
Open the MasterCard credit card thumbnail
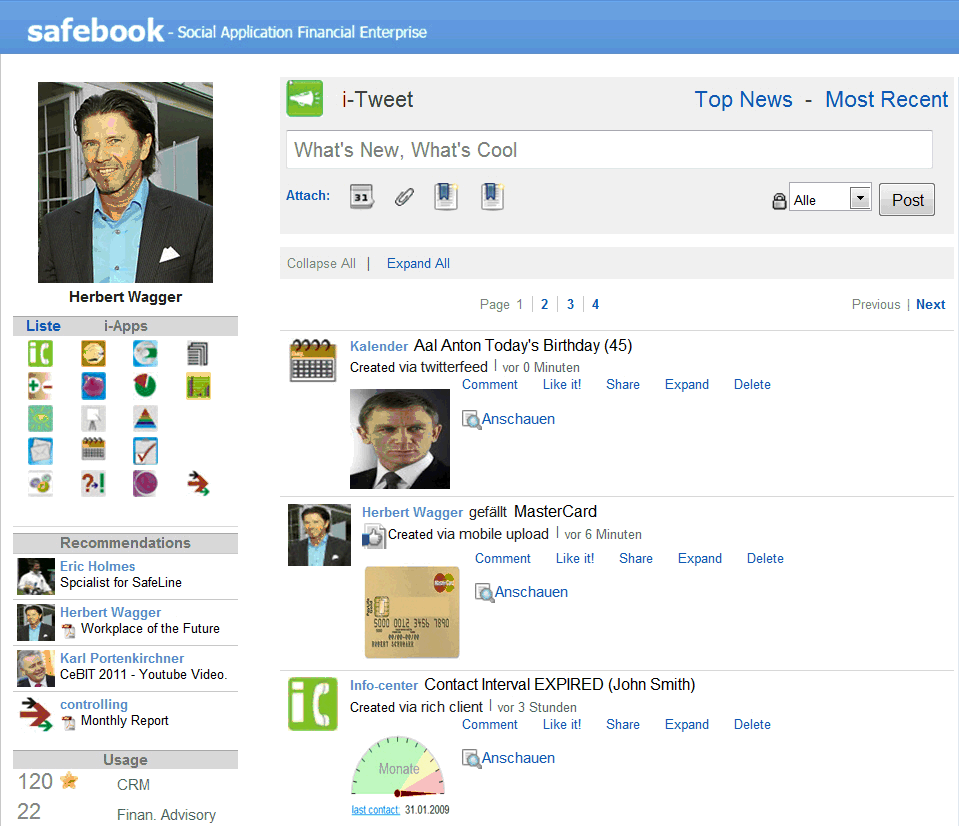(x=412, y=612)
